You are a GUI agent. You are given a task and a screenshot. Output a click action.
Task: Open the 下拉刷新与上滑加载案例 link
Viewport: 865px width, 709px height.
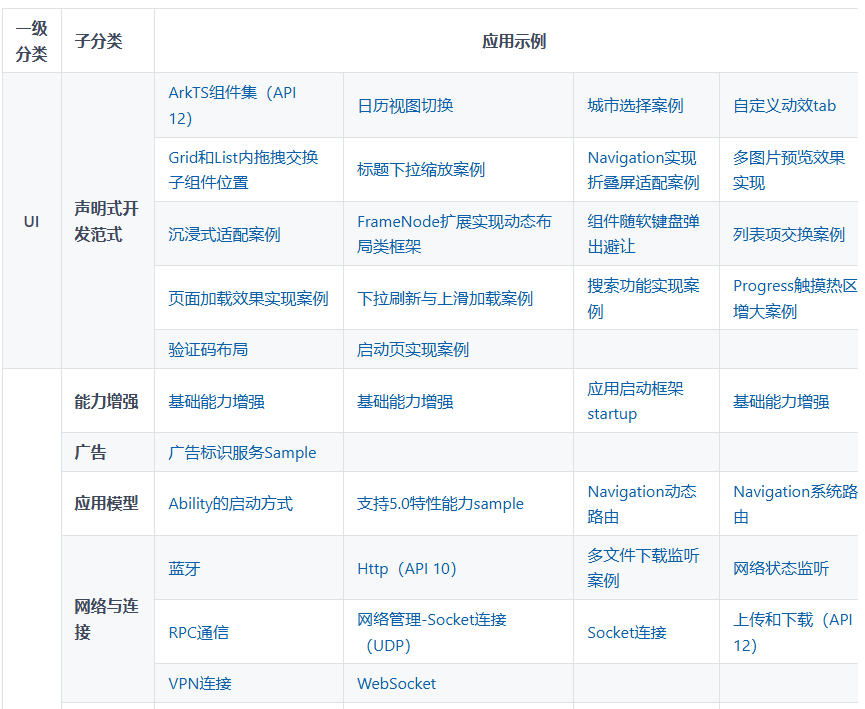tap(445, 298)
